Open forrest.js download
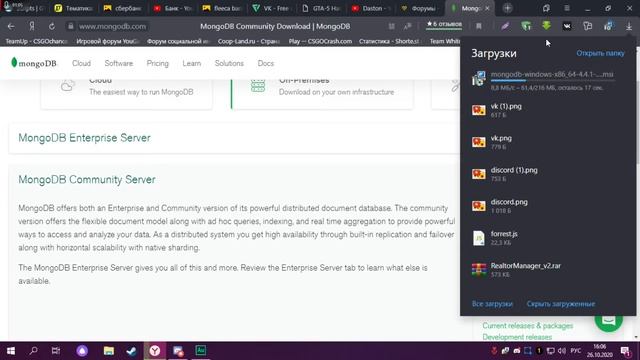Viewport: 640px width, 360px height. [x=548, y=238]
